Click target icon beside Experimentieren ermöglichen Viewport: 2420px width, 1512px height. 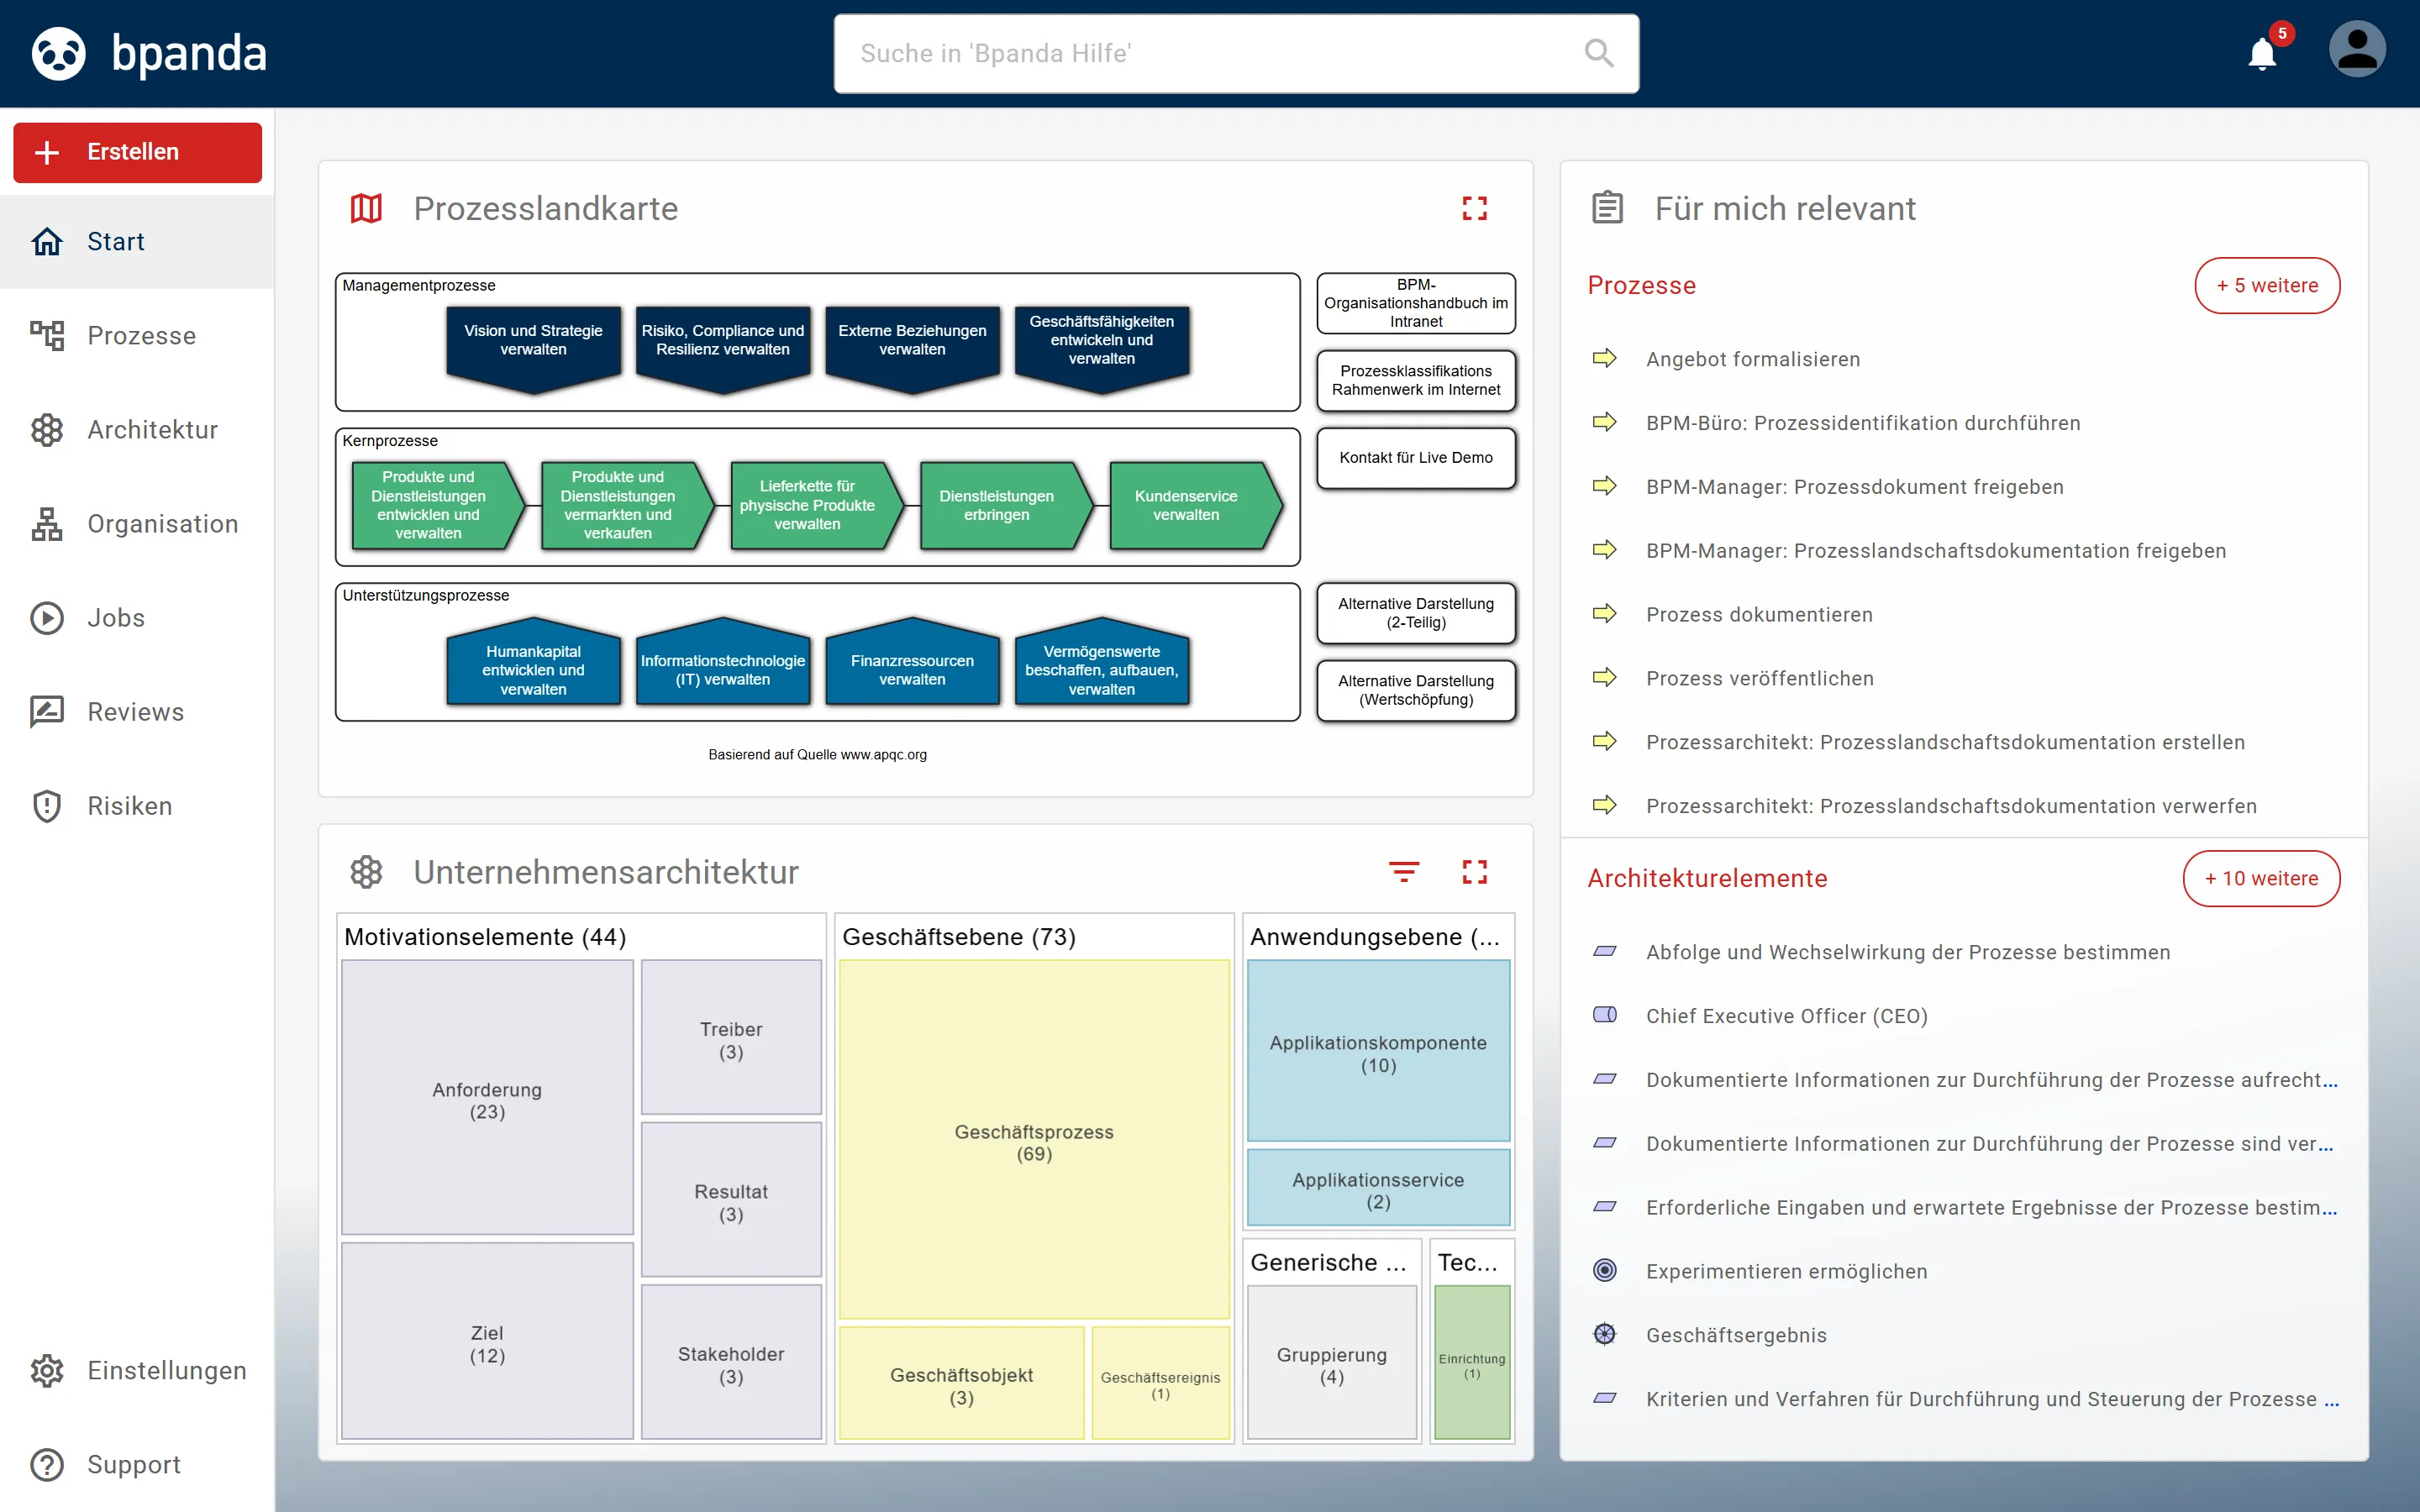click(1604, 1270)
